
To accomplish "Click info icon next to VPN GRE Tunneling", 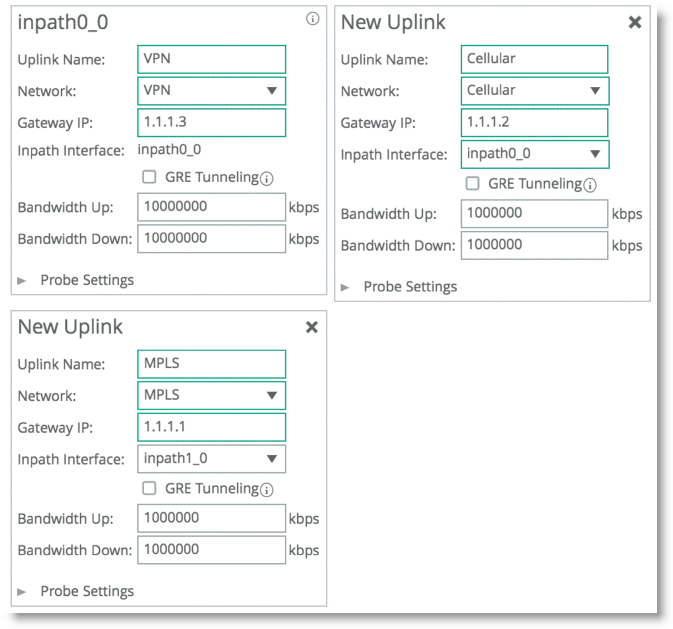I will tap(267, 179).
